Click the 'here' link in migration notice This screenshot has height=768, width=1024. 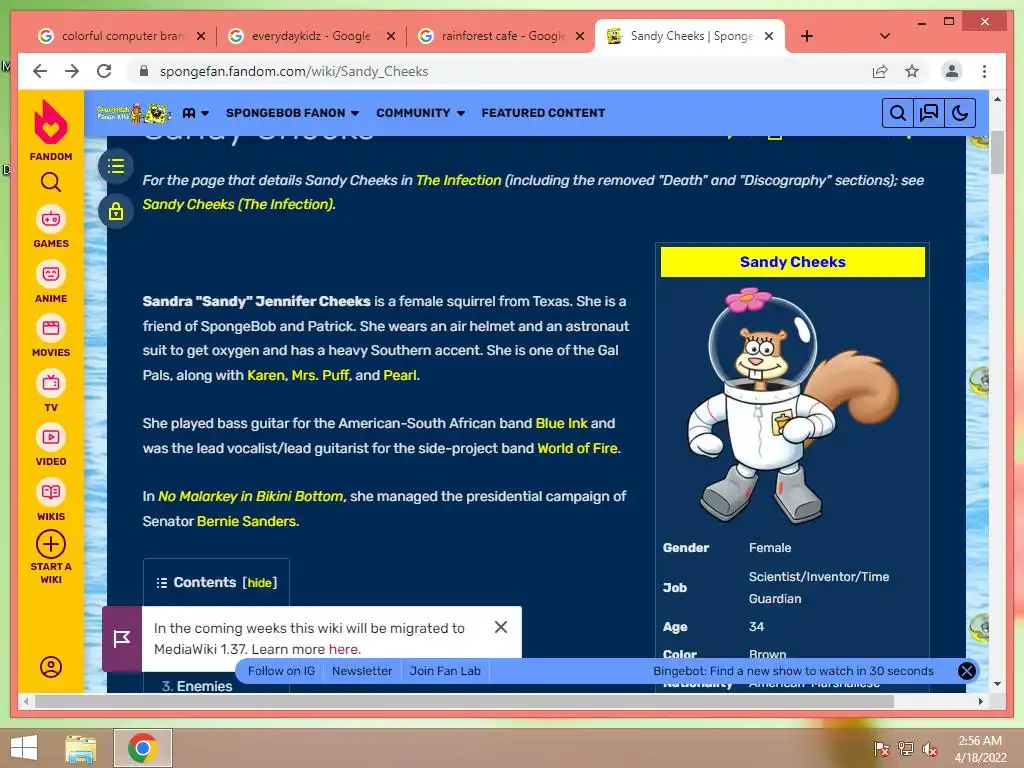(x=343, y=649)
